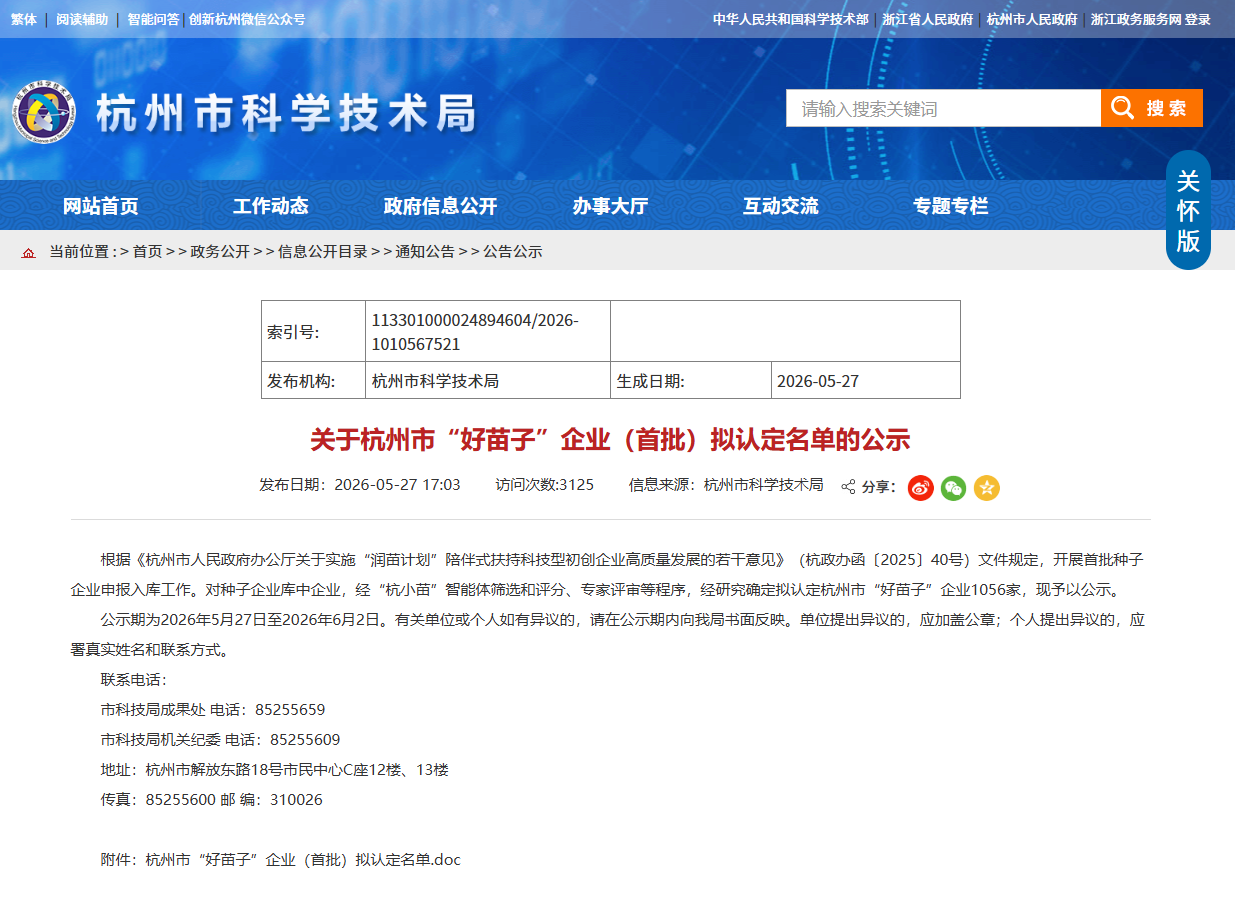Open 创新杭州微信公众号 link

click(x=247, y=19)
